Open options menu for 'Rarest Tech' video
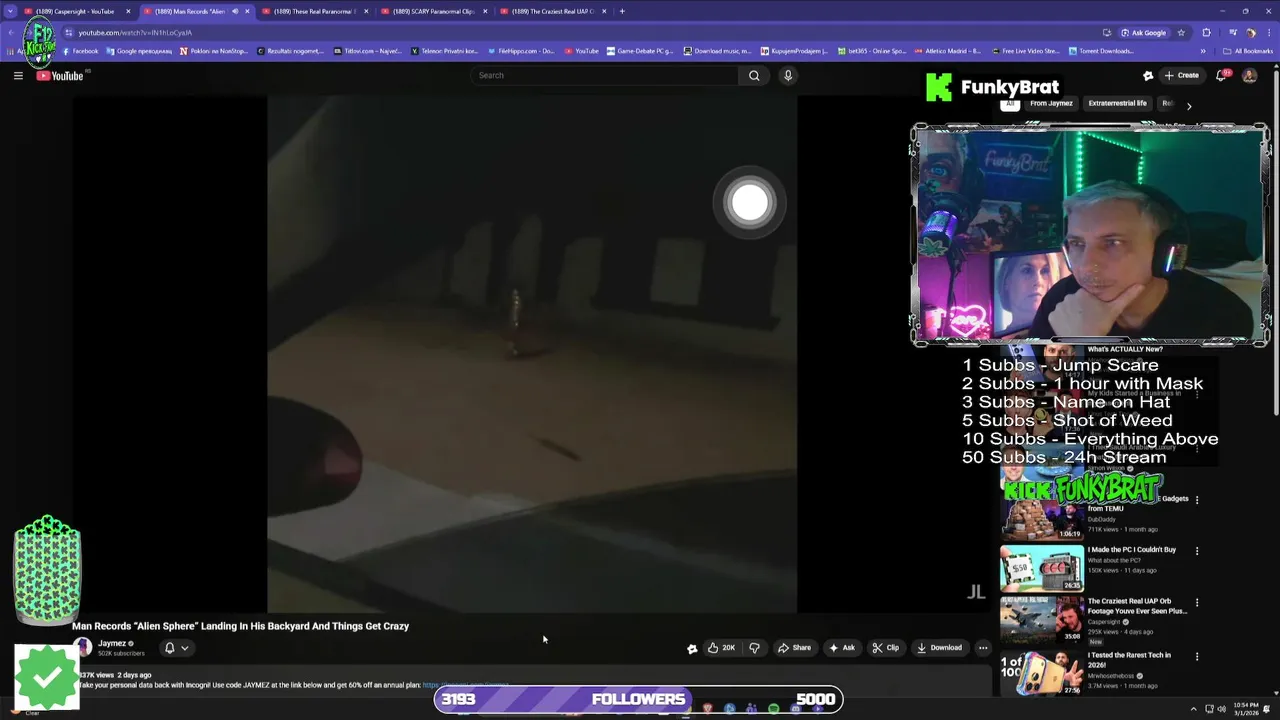 tap(1197, 657)
